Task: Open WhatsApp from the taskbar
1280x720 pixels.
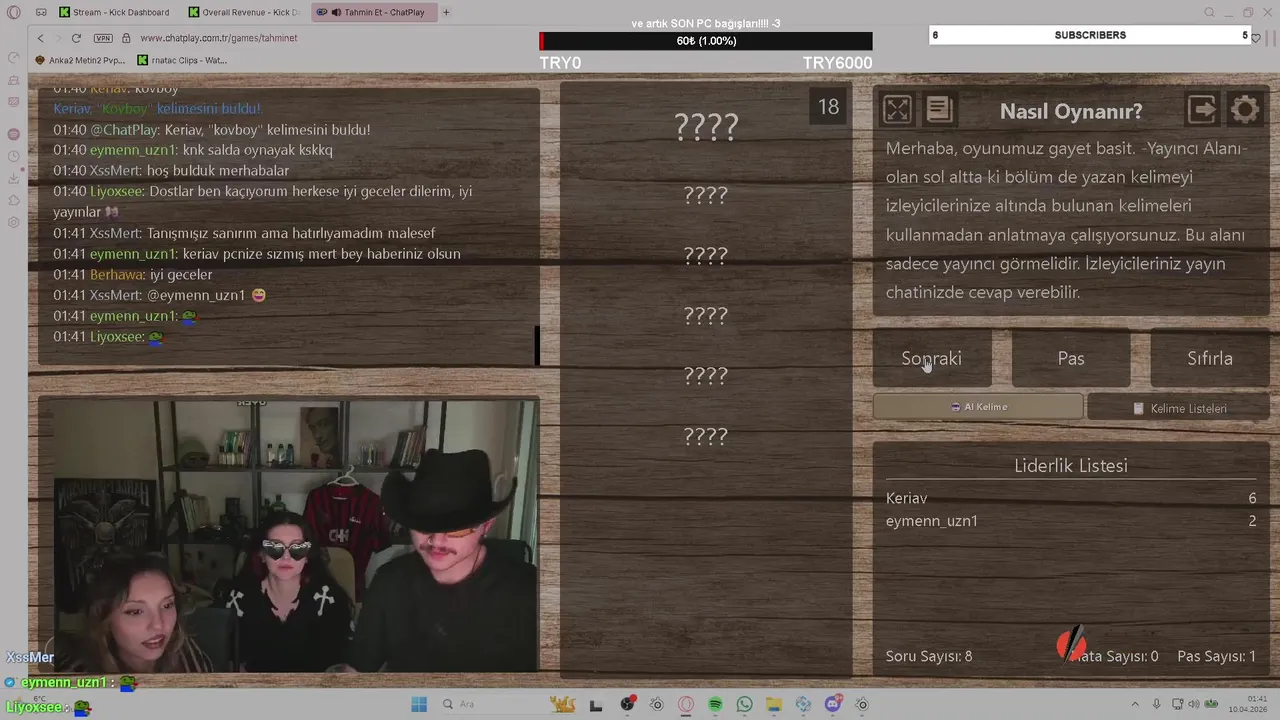Action: click(x=744, y=704)
